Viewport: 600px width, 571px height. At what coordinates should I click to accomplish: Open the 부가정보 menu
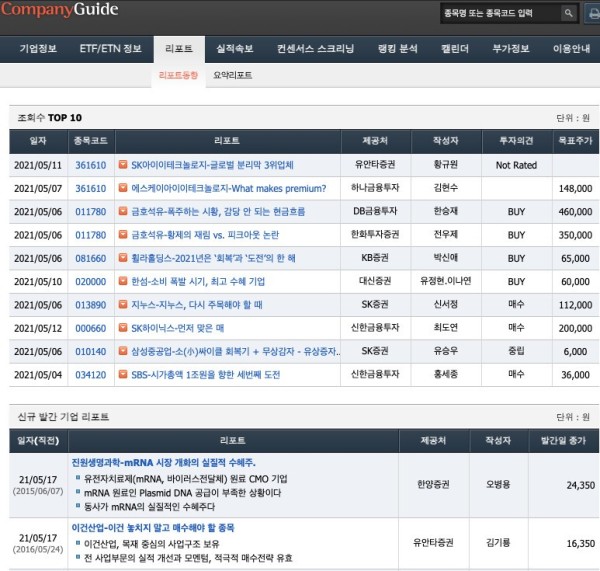coord(511,49)
